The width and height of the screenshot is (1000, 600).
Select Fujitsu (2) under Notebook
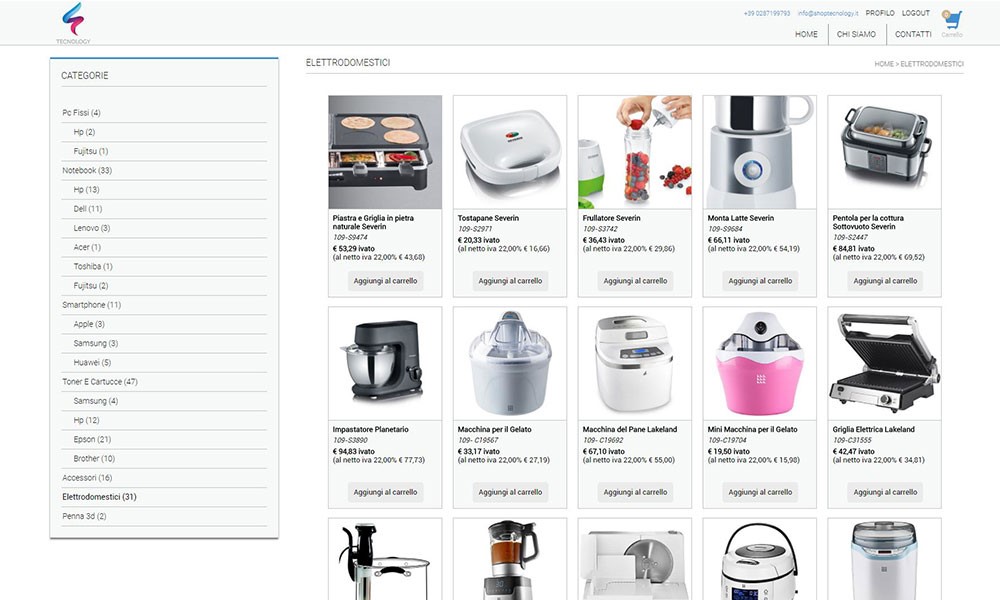91,285
